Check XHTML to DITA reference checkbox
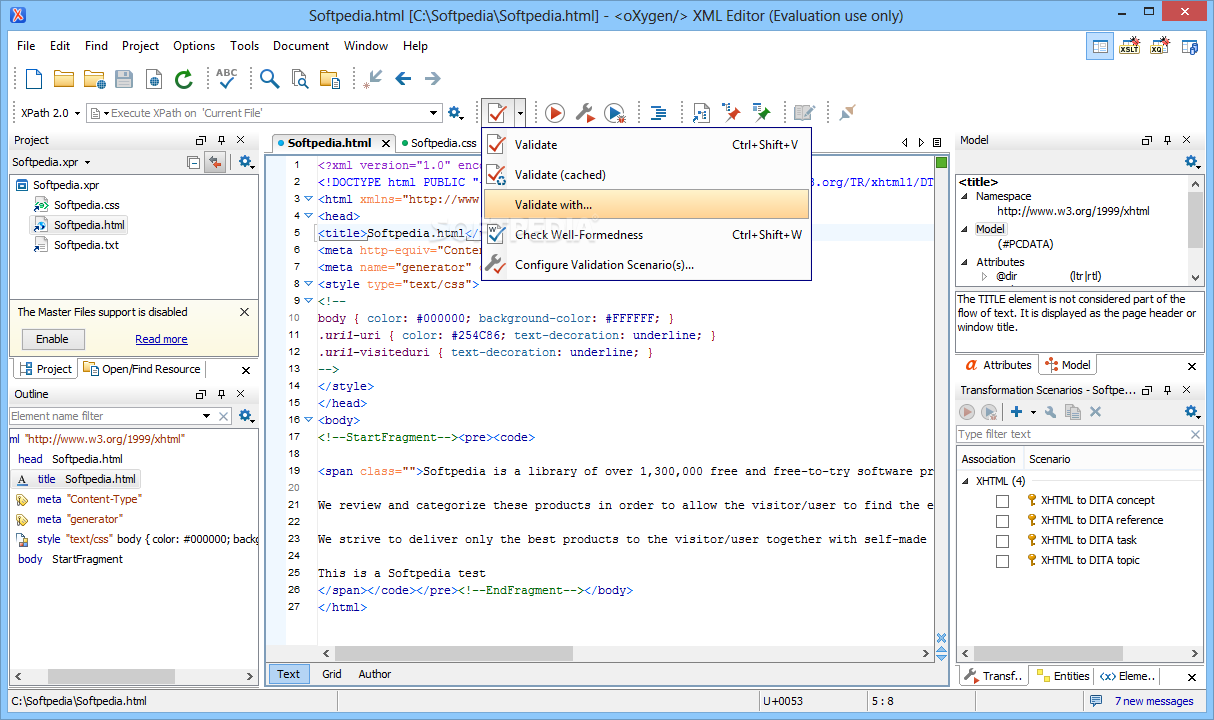The height and width of the screenshot is (720, 1214). (1002, 520)
